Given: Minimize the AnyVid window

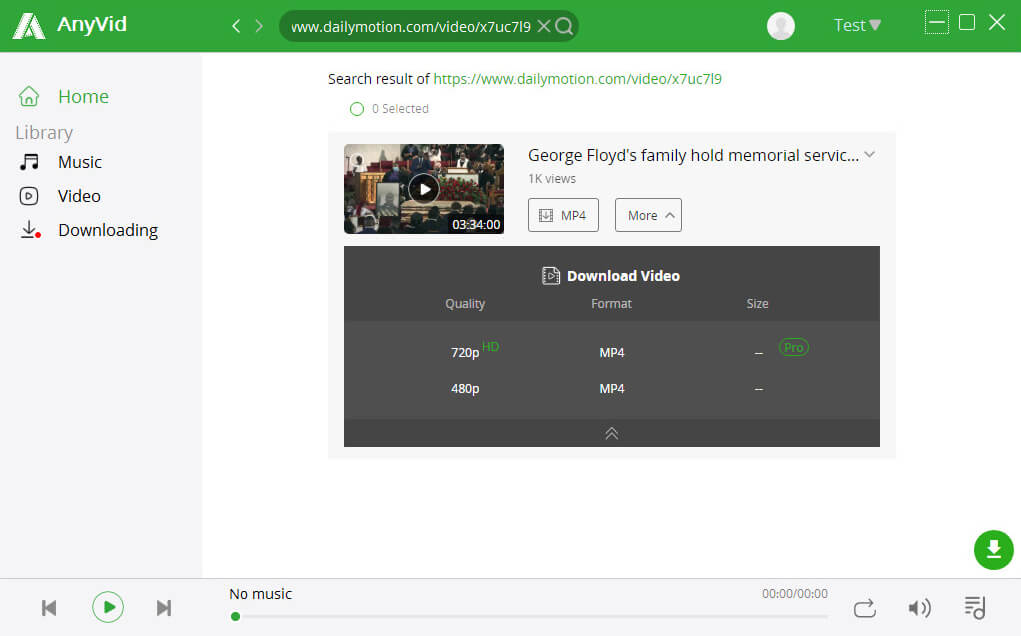Looking at the screenshot, I should click(x=936, y=23).
